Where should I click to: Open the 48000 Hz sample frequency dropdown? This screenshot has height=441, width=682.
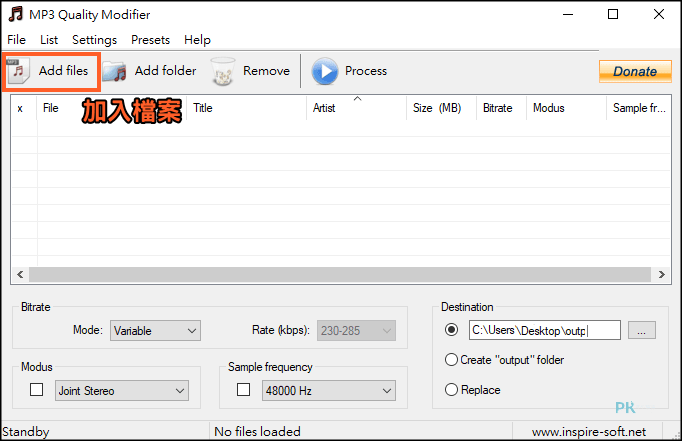[x=329, y=391]
